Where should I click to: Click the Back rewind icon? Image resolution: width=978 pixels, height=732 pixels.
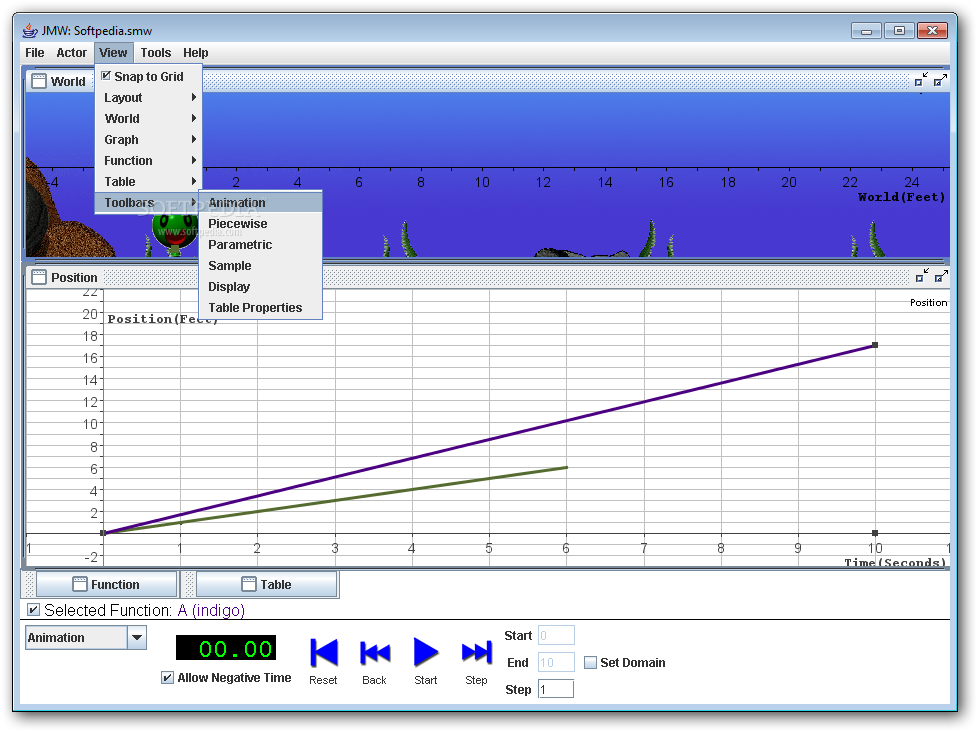375,653
